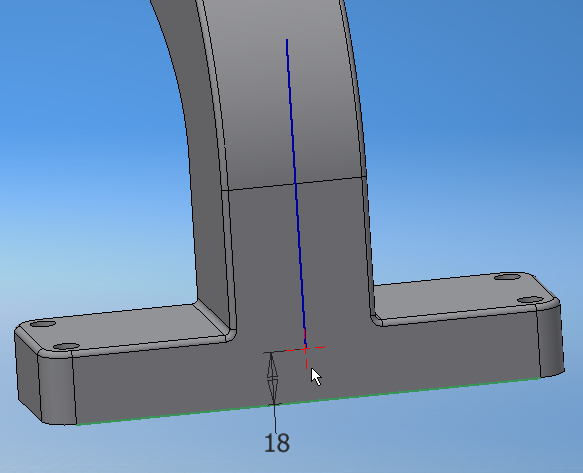The height and width of the screenshot is (473, 583).
Task: Click the horizontal seam line across the arm
Action: 294,184
